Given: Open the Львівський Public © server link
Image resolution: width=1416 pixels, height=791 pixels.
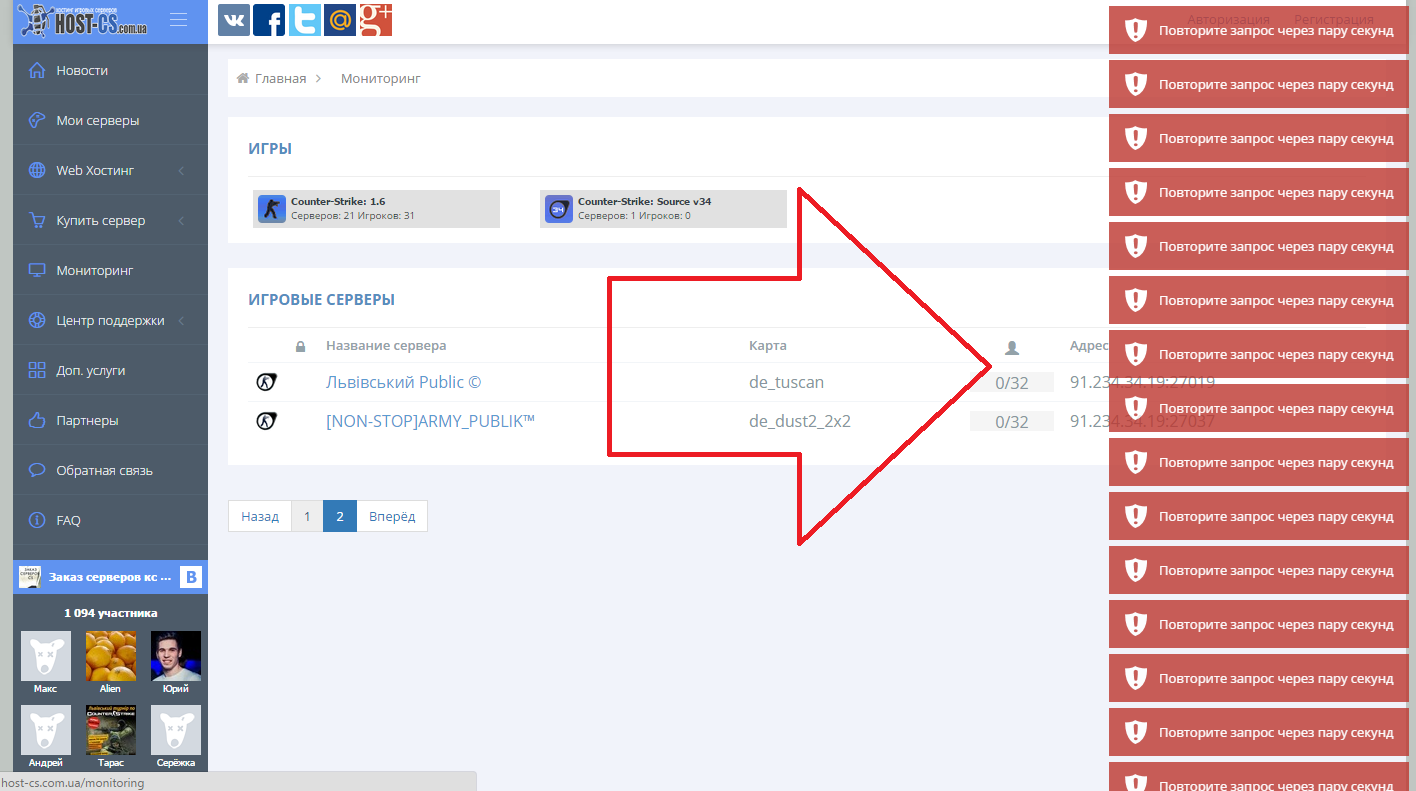Looking at the screenshot, I should pyautogui.click(x=404, y=382).
